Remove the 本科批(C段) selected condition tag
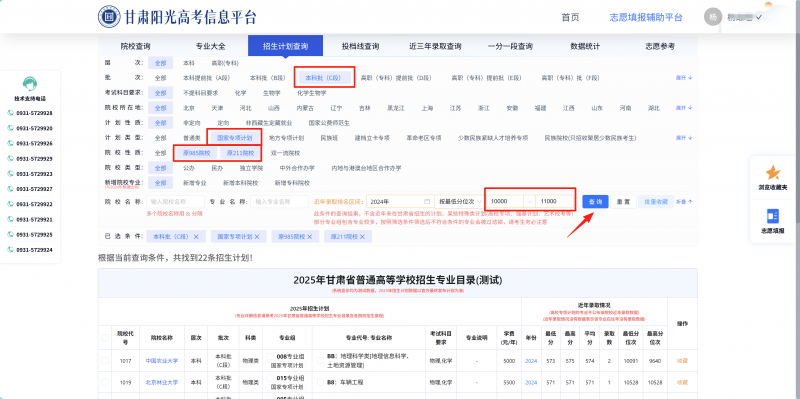The height and width of the screenshot is (399, 800). click(x=196, y=237)
